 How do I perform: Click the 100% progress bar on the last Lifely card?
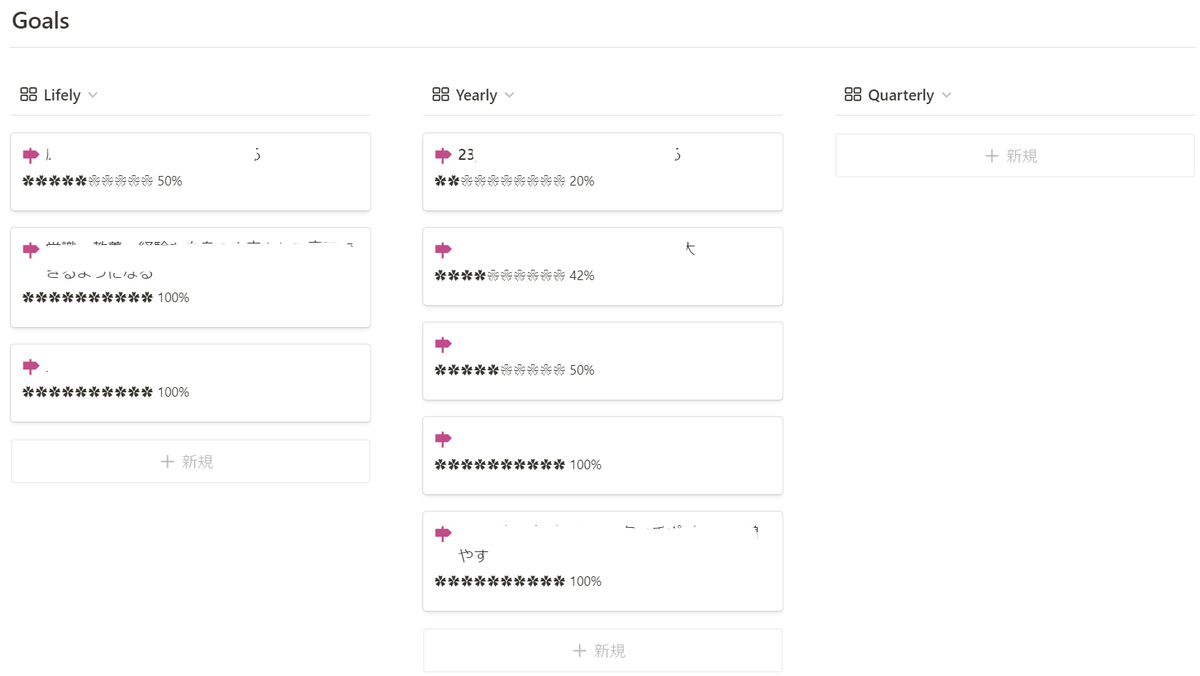[x=88, y=392]
